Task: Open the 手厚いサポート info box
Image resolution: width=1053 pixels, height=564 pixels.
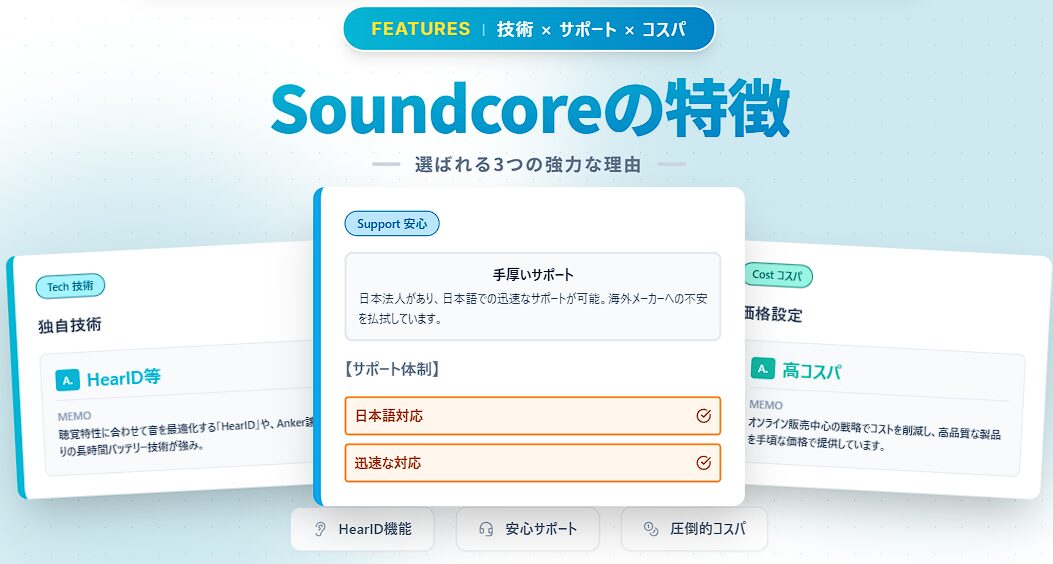Action: [x=532, y=296]
